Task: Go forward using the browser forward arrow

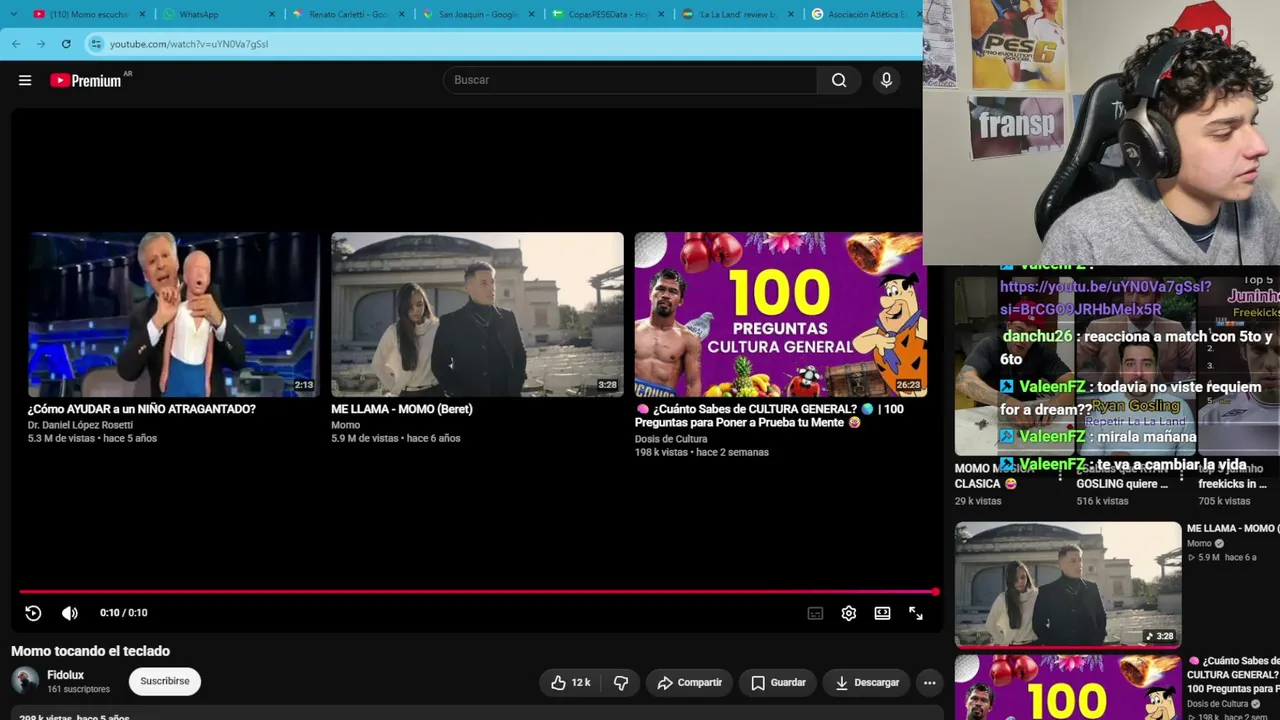Action: 41,44
